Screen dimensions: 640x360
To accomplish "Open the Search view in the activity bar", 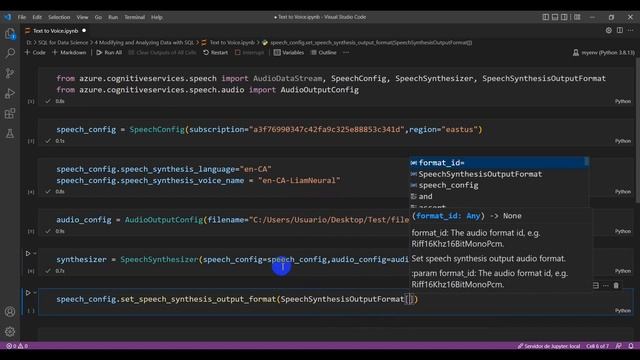I will point(10,53).
